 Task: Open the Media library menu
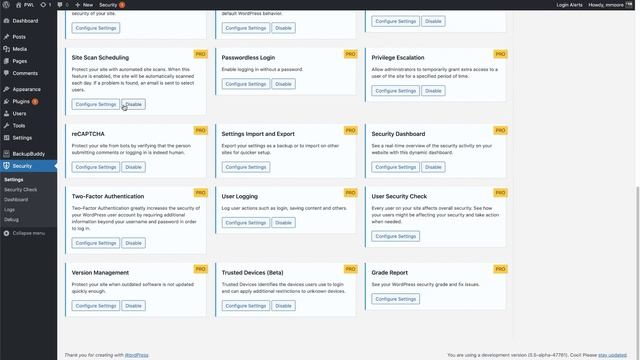20,49
